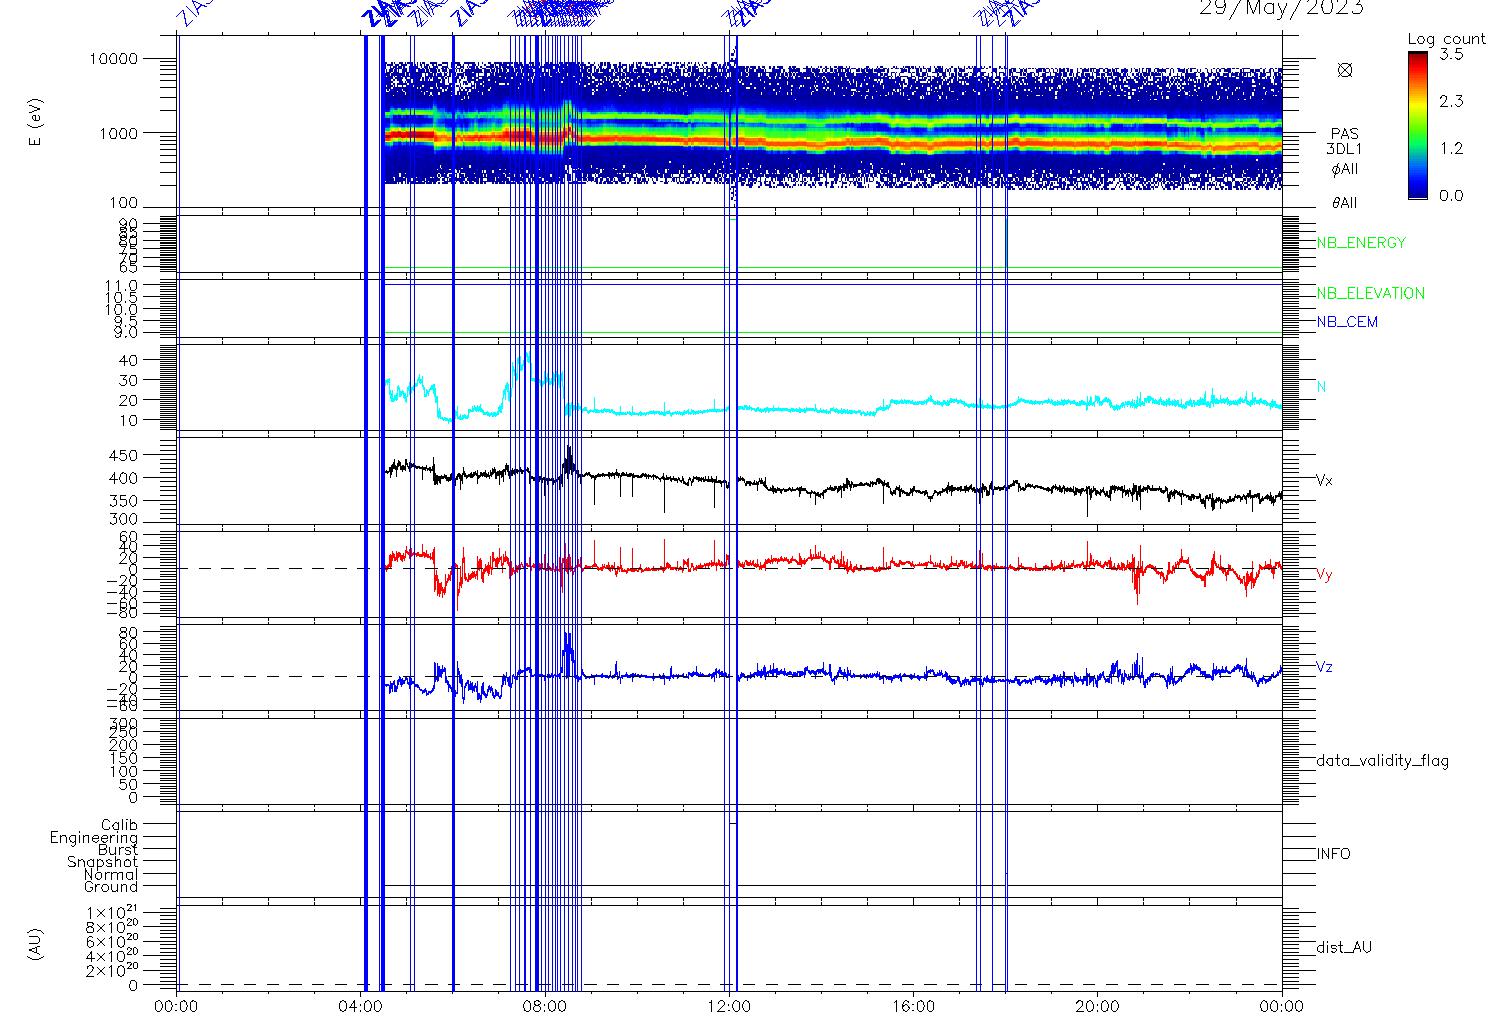Click the circled-cross symbol above PAS
Viewport: 1512px width, 1020px height.
pos(1345,70)
